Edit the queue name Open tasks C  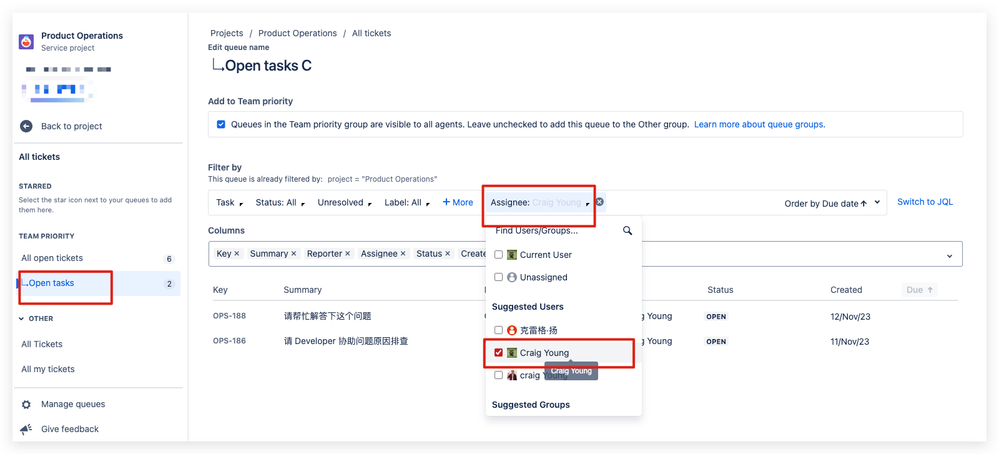[268, 66]
